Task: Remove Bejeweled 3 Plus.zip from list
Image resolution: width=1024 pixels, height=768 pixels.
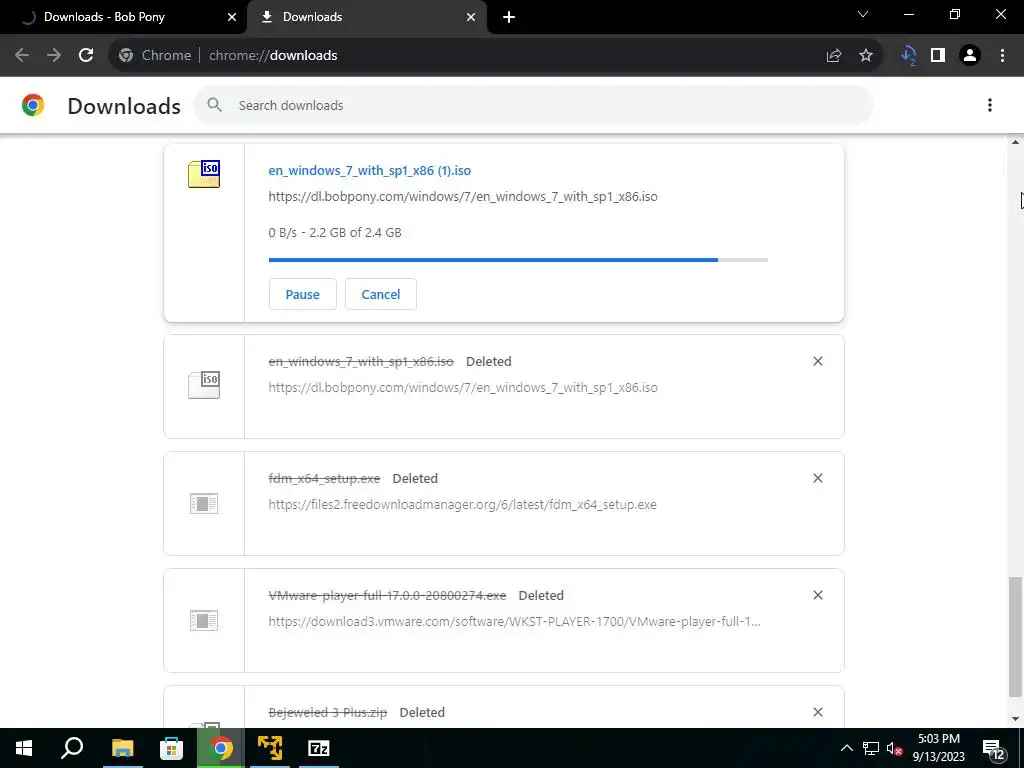Action: click(818, 712)
